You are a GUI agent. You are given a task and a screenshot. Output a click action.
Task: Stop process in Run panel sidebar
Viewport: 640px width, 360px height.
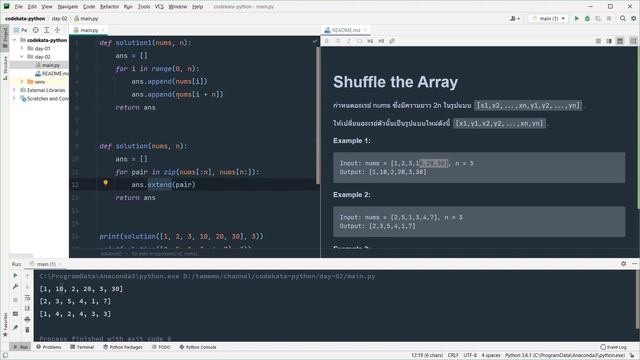16,300
